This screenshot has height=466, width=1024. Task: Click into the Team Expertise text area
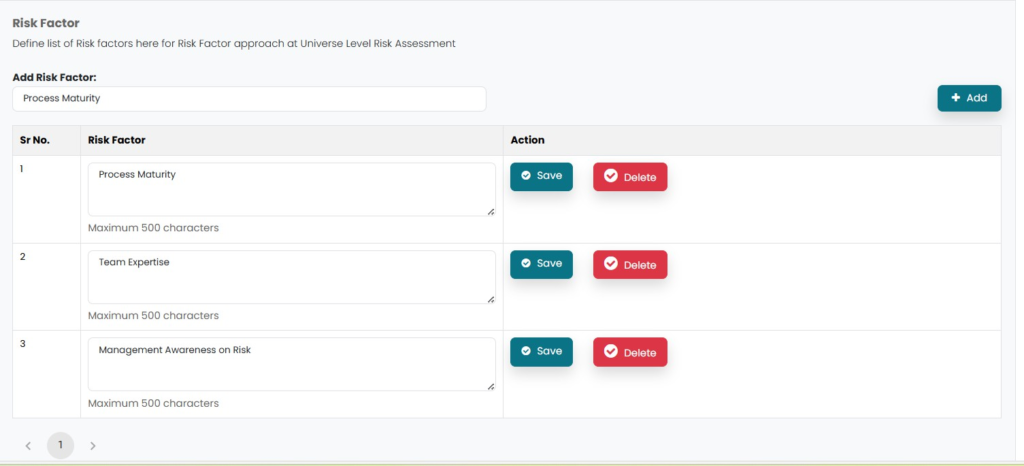(x=291, y=277)
